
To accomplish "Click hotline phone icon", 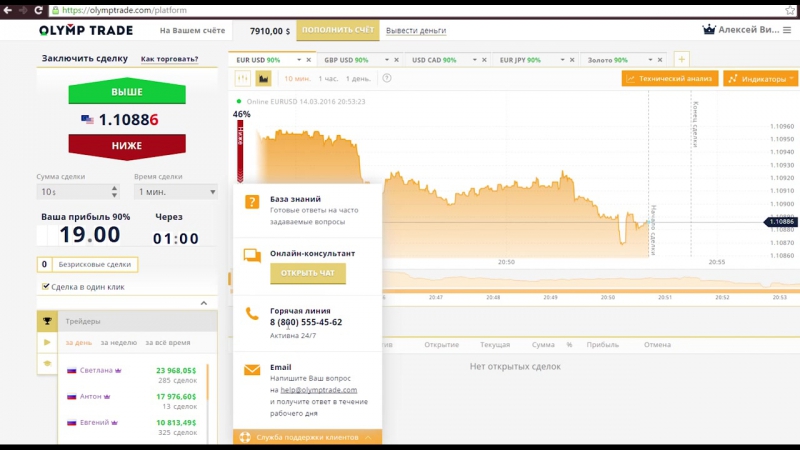I will click(x=252, y=313).
